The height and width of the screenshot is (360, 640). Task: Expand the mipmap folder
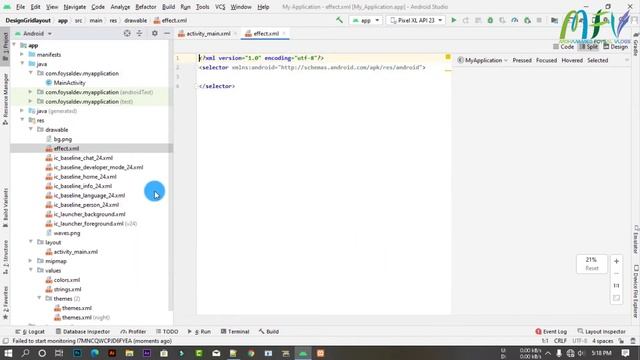[x=31, y=261]
